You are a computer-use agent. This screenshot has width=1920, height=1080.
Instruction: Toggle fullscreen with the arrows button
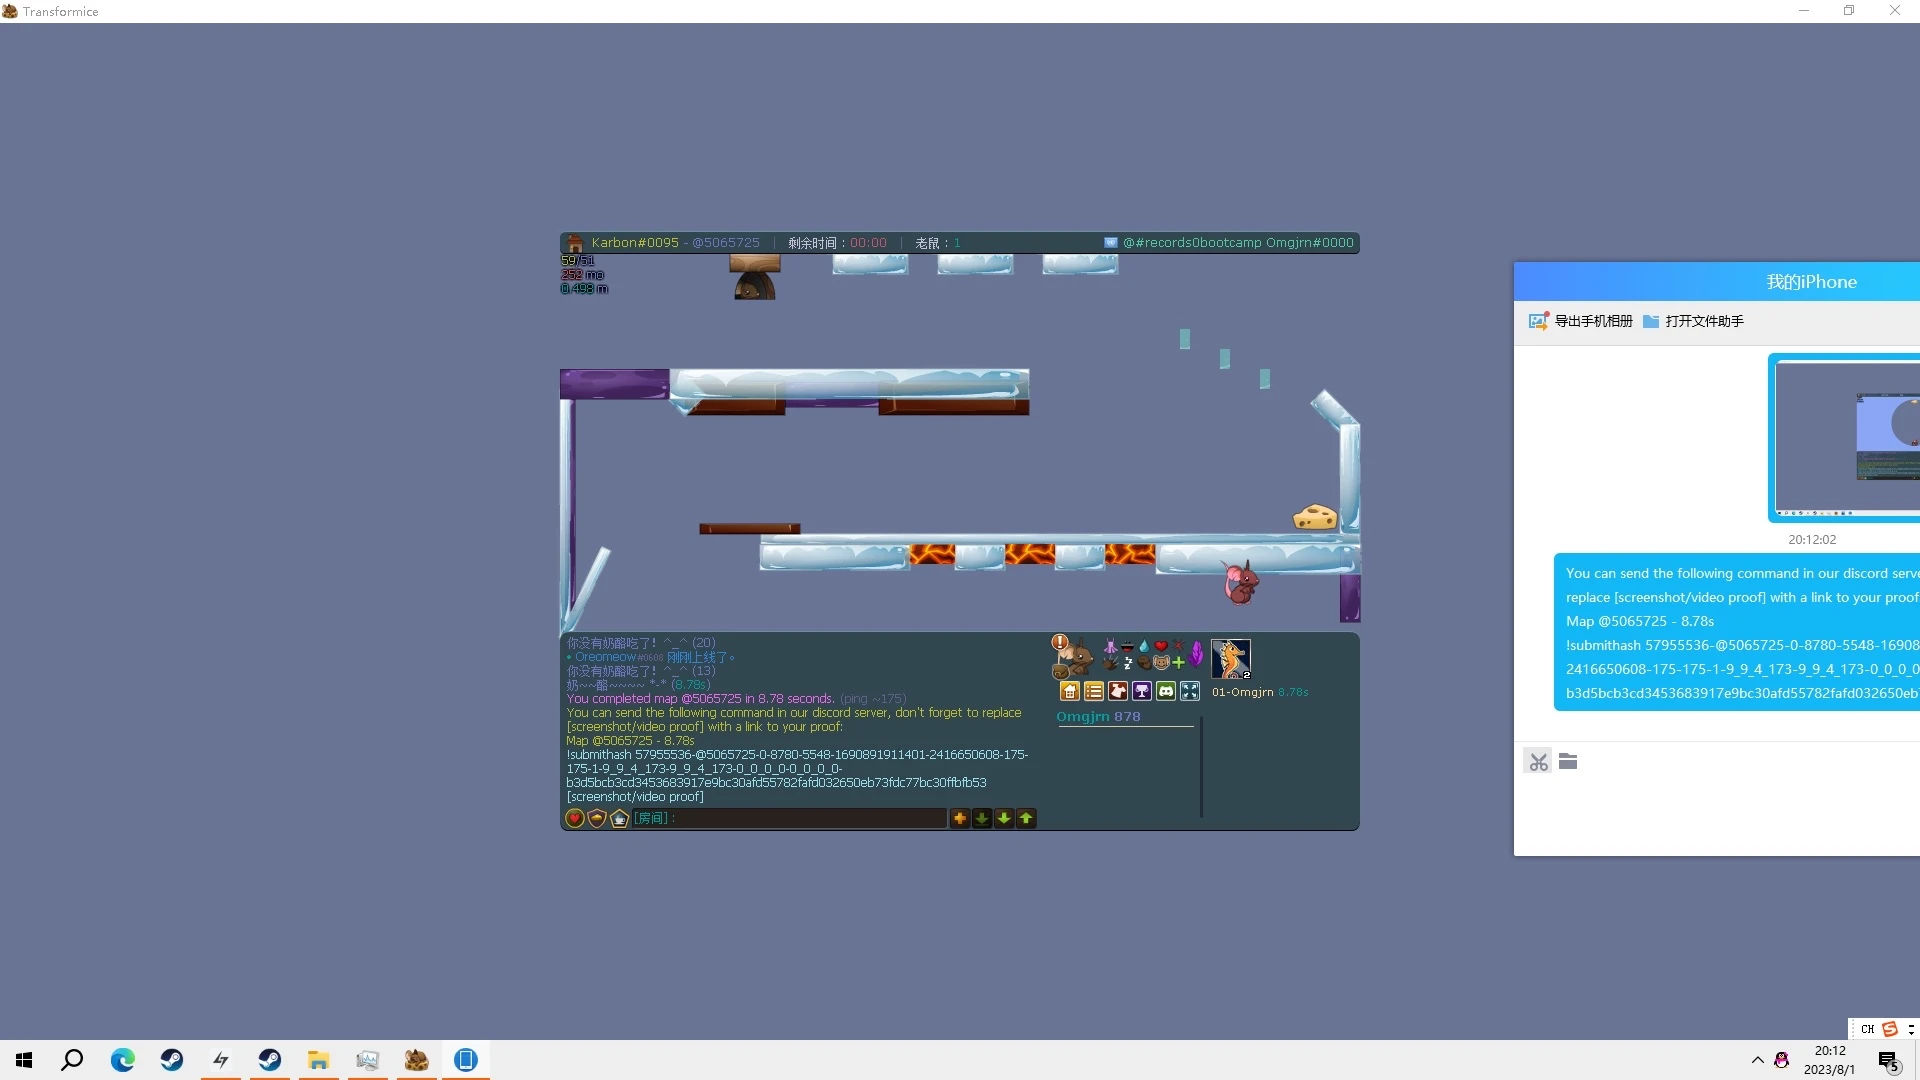(1190, 691)
